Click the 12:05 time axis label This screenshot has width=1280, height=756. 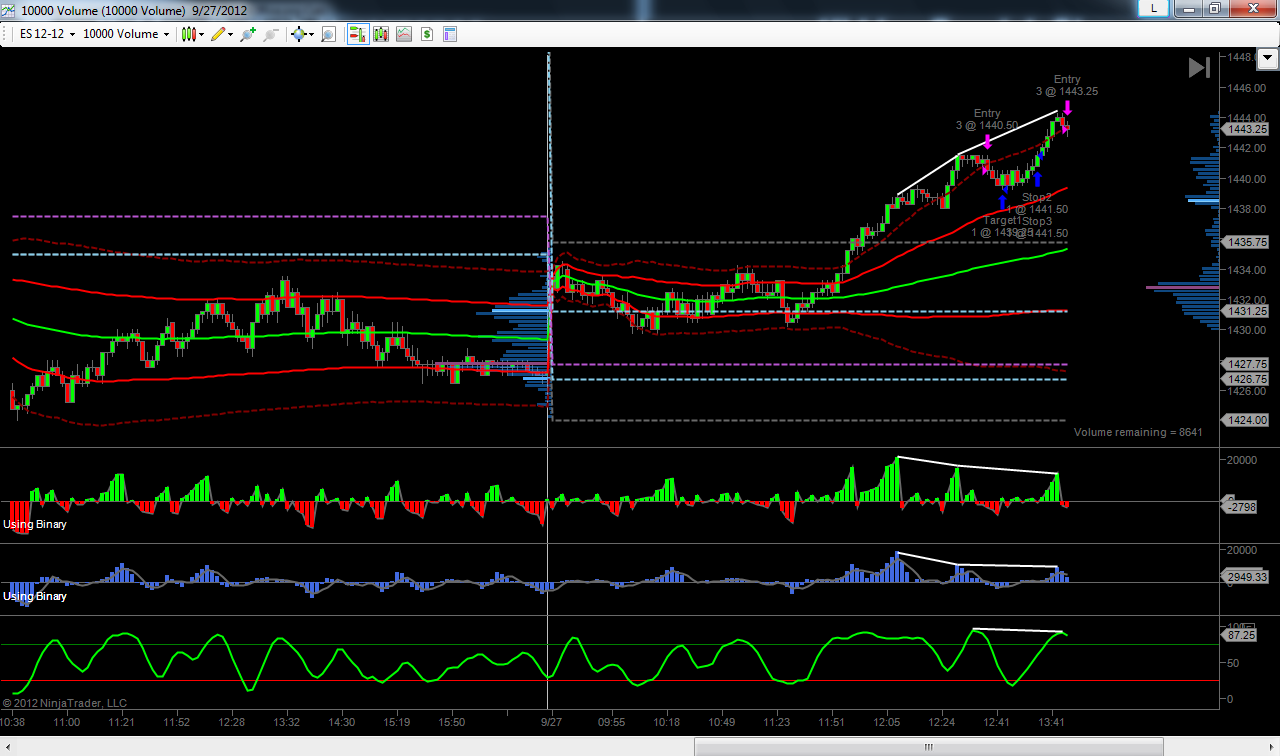pyautogui.click(x=886, y=721)
